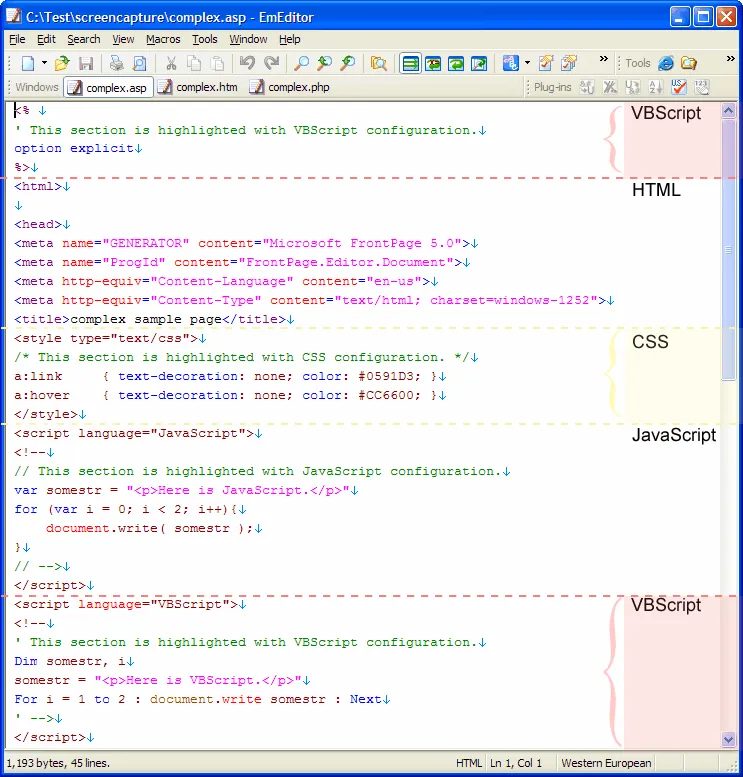Click the Save floppy disk icon
Screen dimensions: 743x777
tap(86, 63)
